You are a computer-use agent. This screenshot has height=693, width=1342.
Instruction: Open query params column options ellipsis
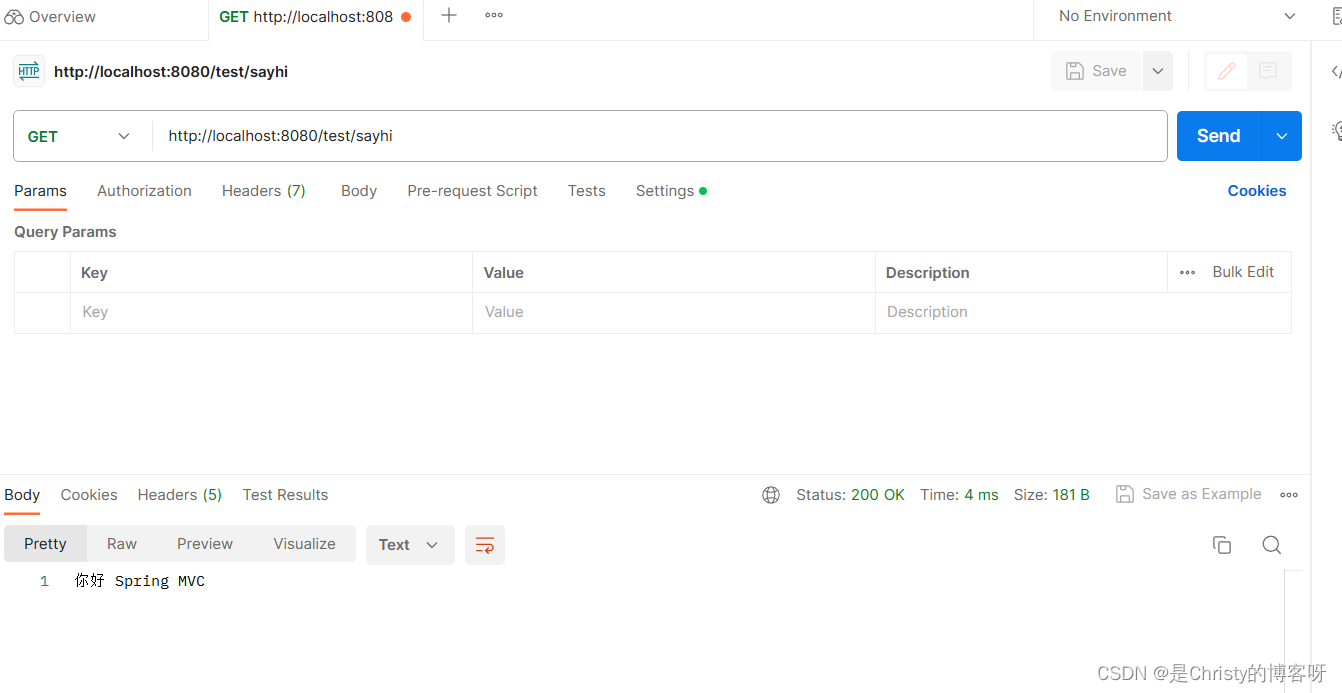tap(1187, 272)
